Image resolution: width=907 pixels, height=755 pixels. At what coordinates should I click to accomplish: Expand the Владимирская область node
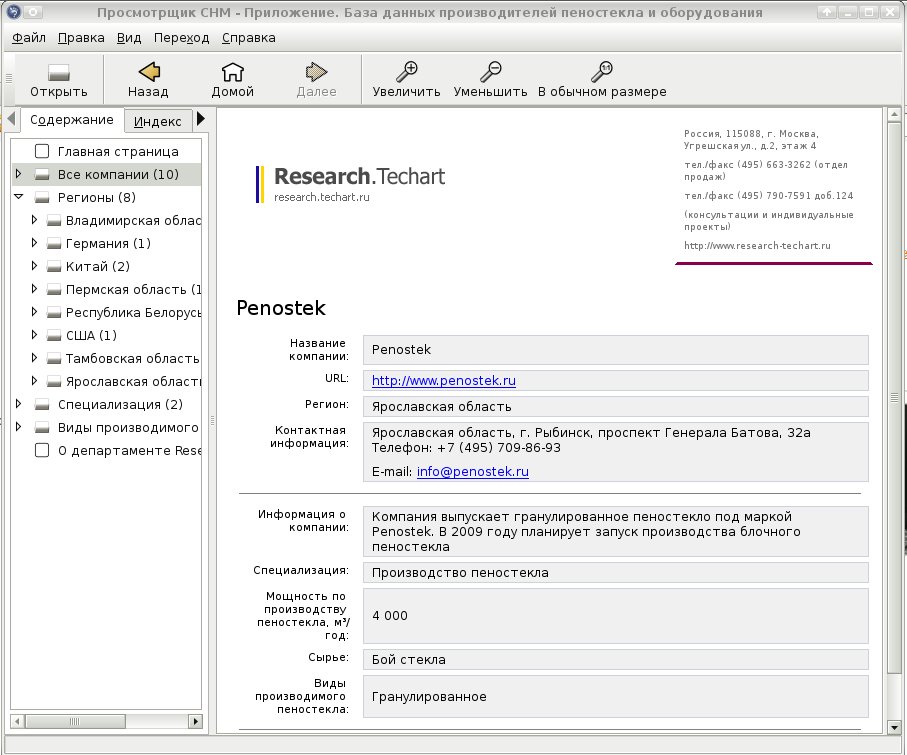click(34, 220)
